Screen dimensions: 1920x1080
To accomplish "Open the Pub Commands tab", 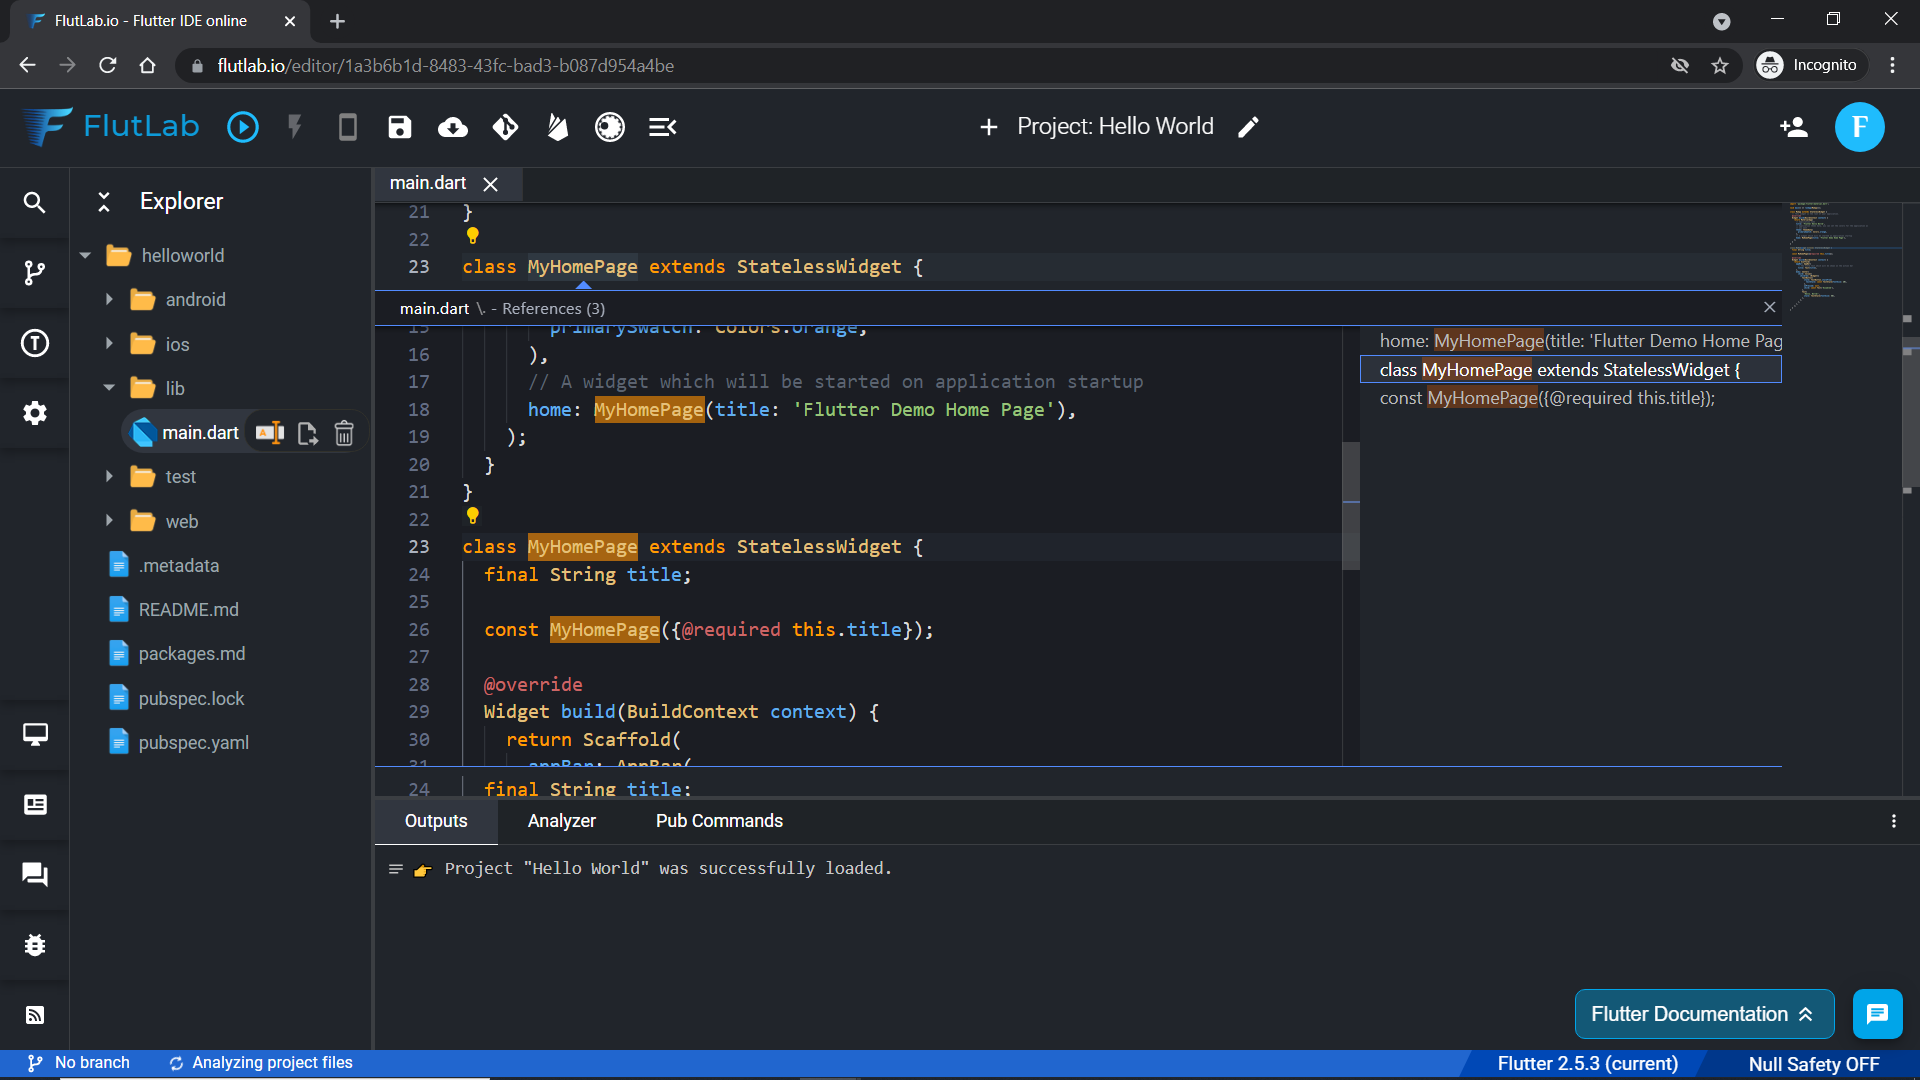I will click(x=719, y=821).
